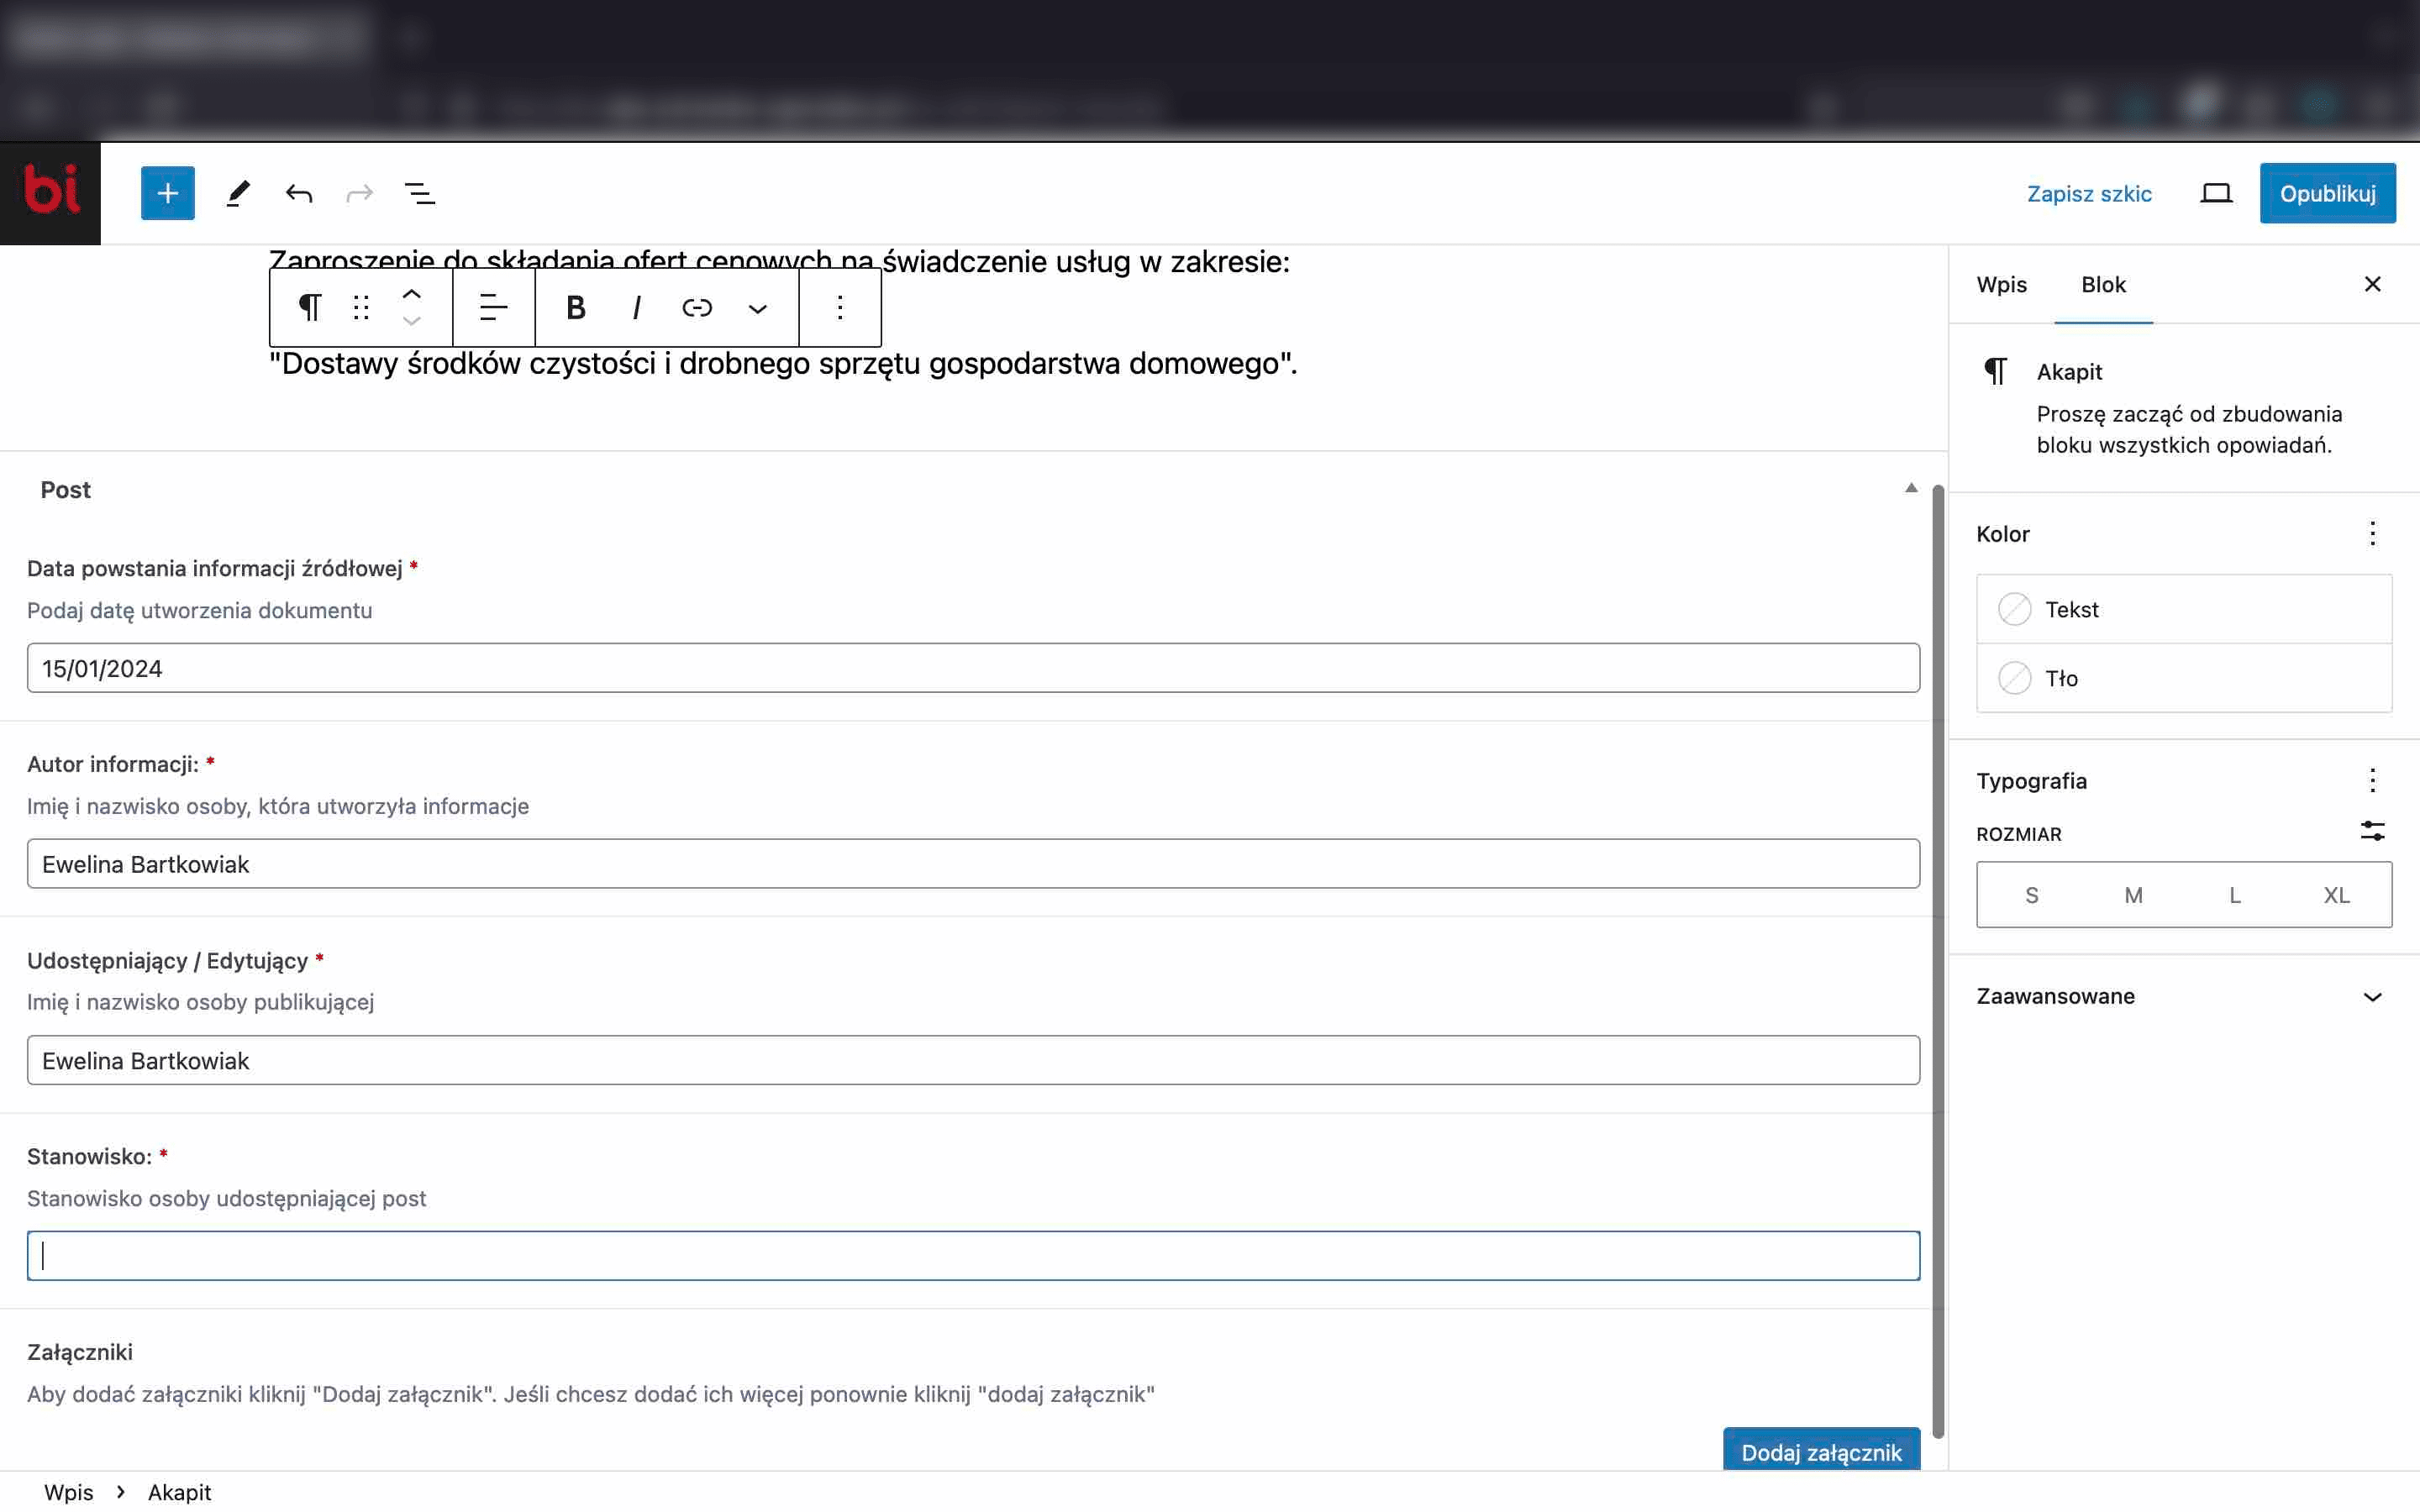Choose font size L
The width and height of the screenshot is (2420, 1512).
click(x=2235, y=895)
